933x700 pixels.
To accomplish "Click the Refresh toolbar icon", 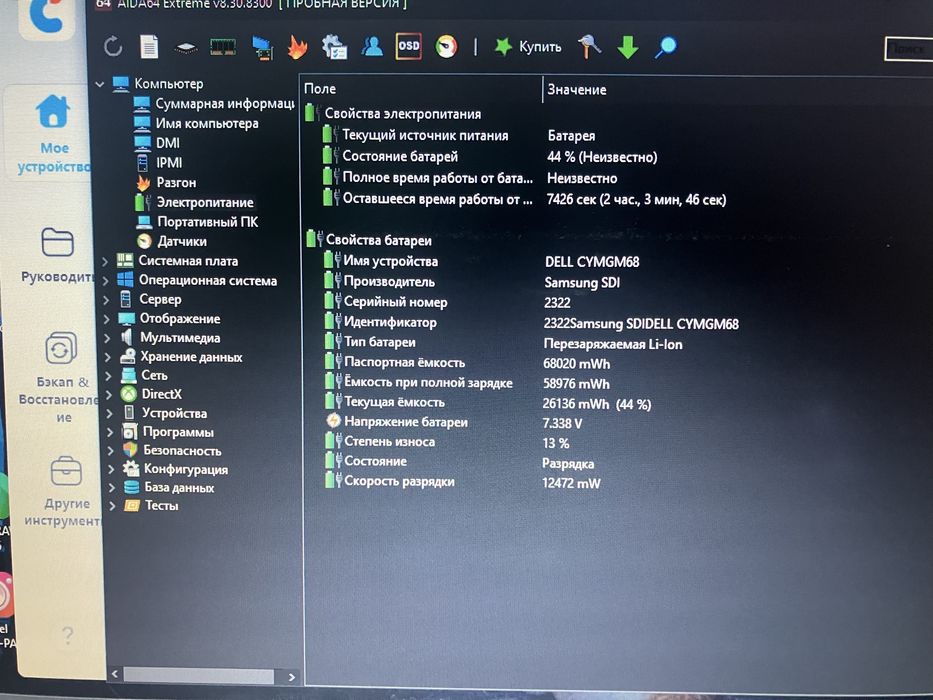I will pyautogui.click(x=112, y=46).
